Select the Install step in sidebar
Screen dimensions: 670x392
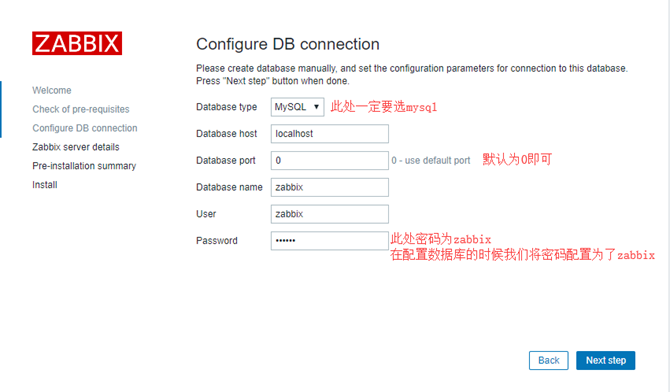(45, 185)
